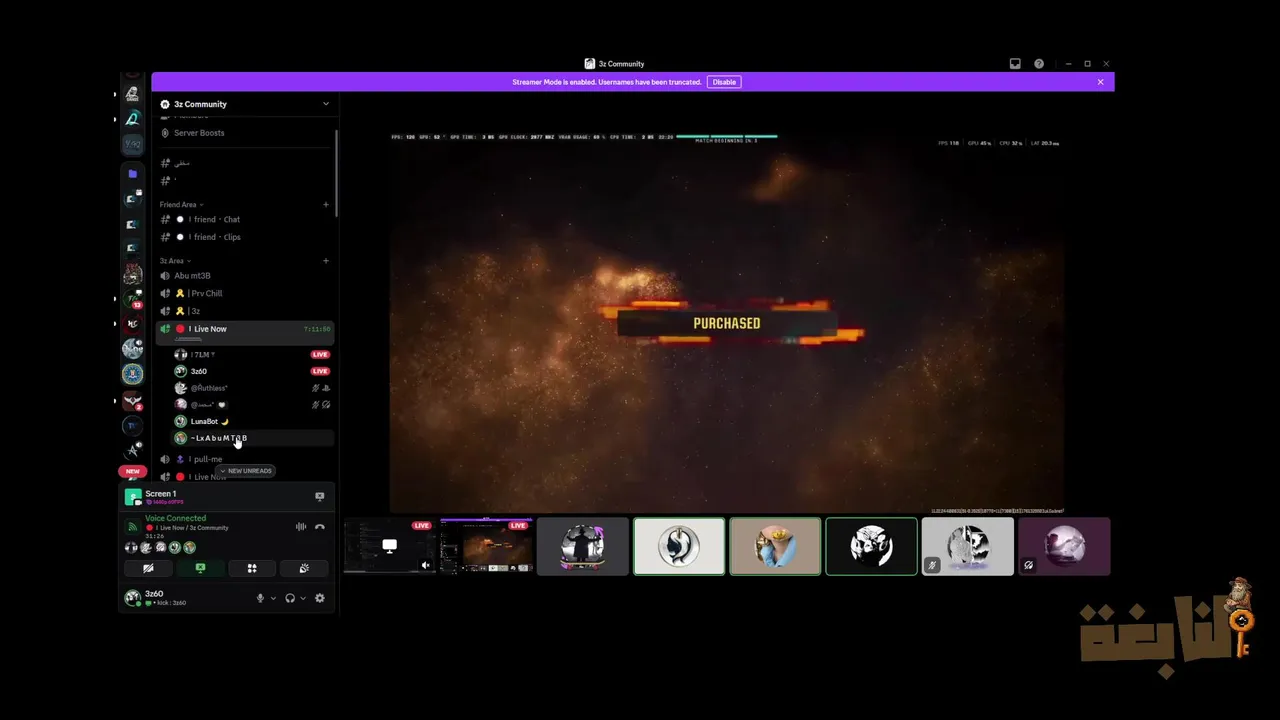Screen dimensions: 1280x720
Task: Select the beige participant tile
Action: [775, 546]
